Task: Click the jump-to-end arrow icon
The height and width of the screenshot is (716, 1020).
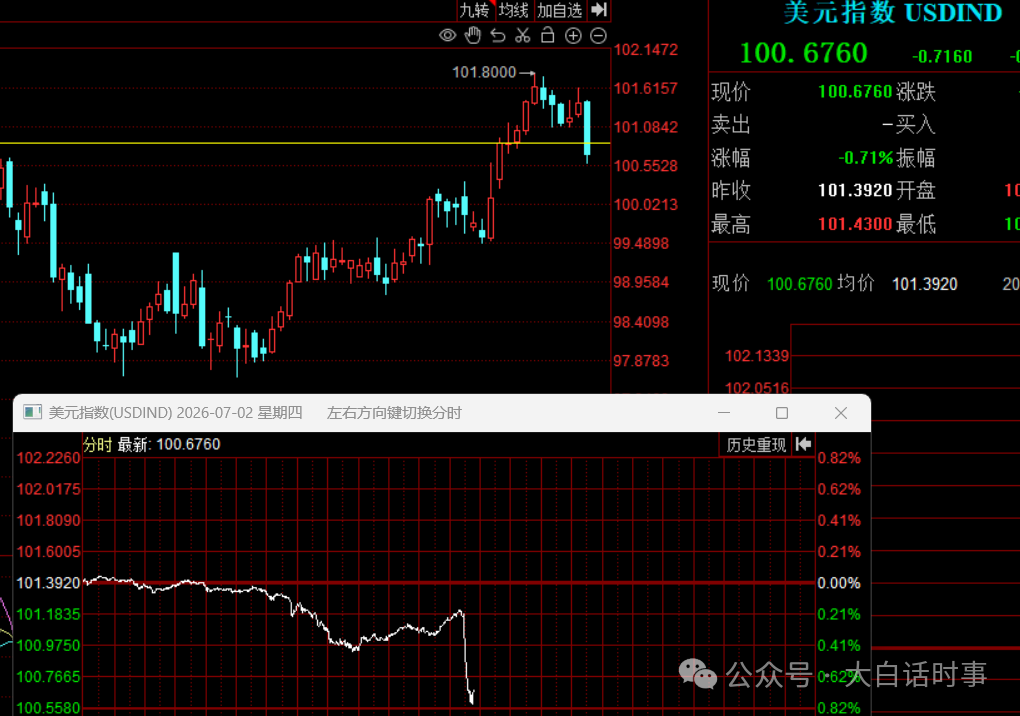Action: [599, 10]
